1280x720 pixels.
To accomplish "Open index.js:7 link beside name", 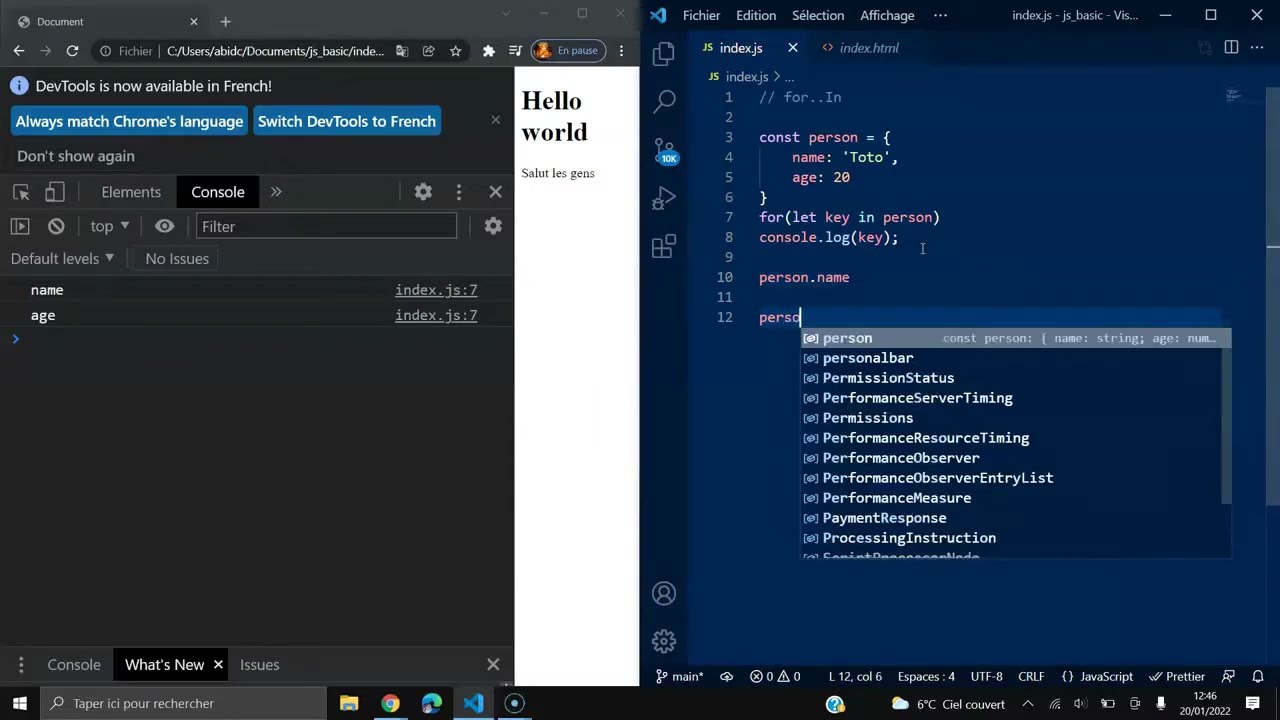I will click(436, 290).
